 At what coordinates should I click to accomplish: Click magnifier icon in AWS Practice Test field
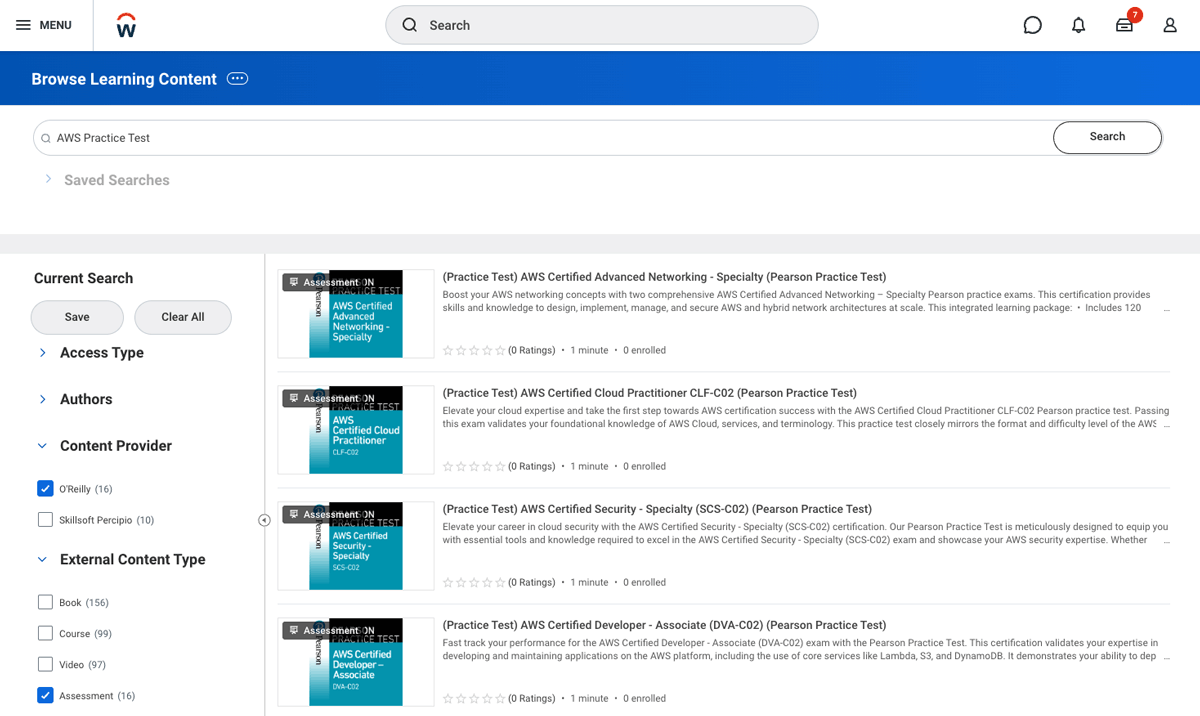(46, 138)
